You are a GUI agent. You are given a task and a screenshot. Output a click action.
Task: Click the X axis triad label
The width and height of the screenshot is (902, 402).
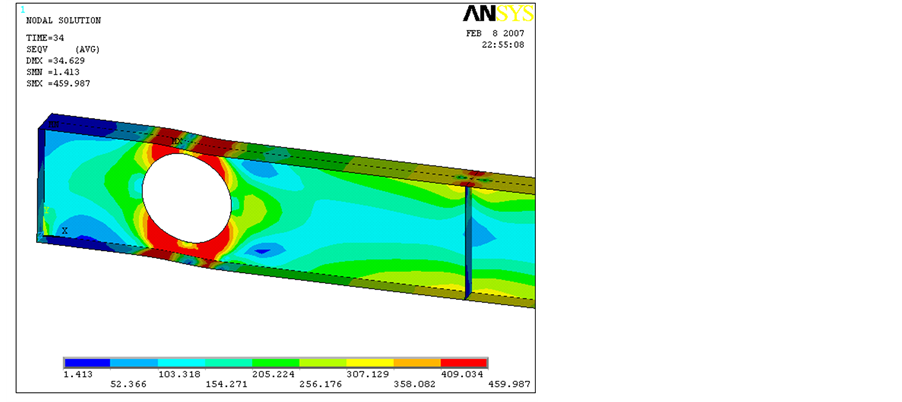[65, 230]
